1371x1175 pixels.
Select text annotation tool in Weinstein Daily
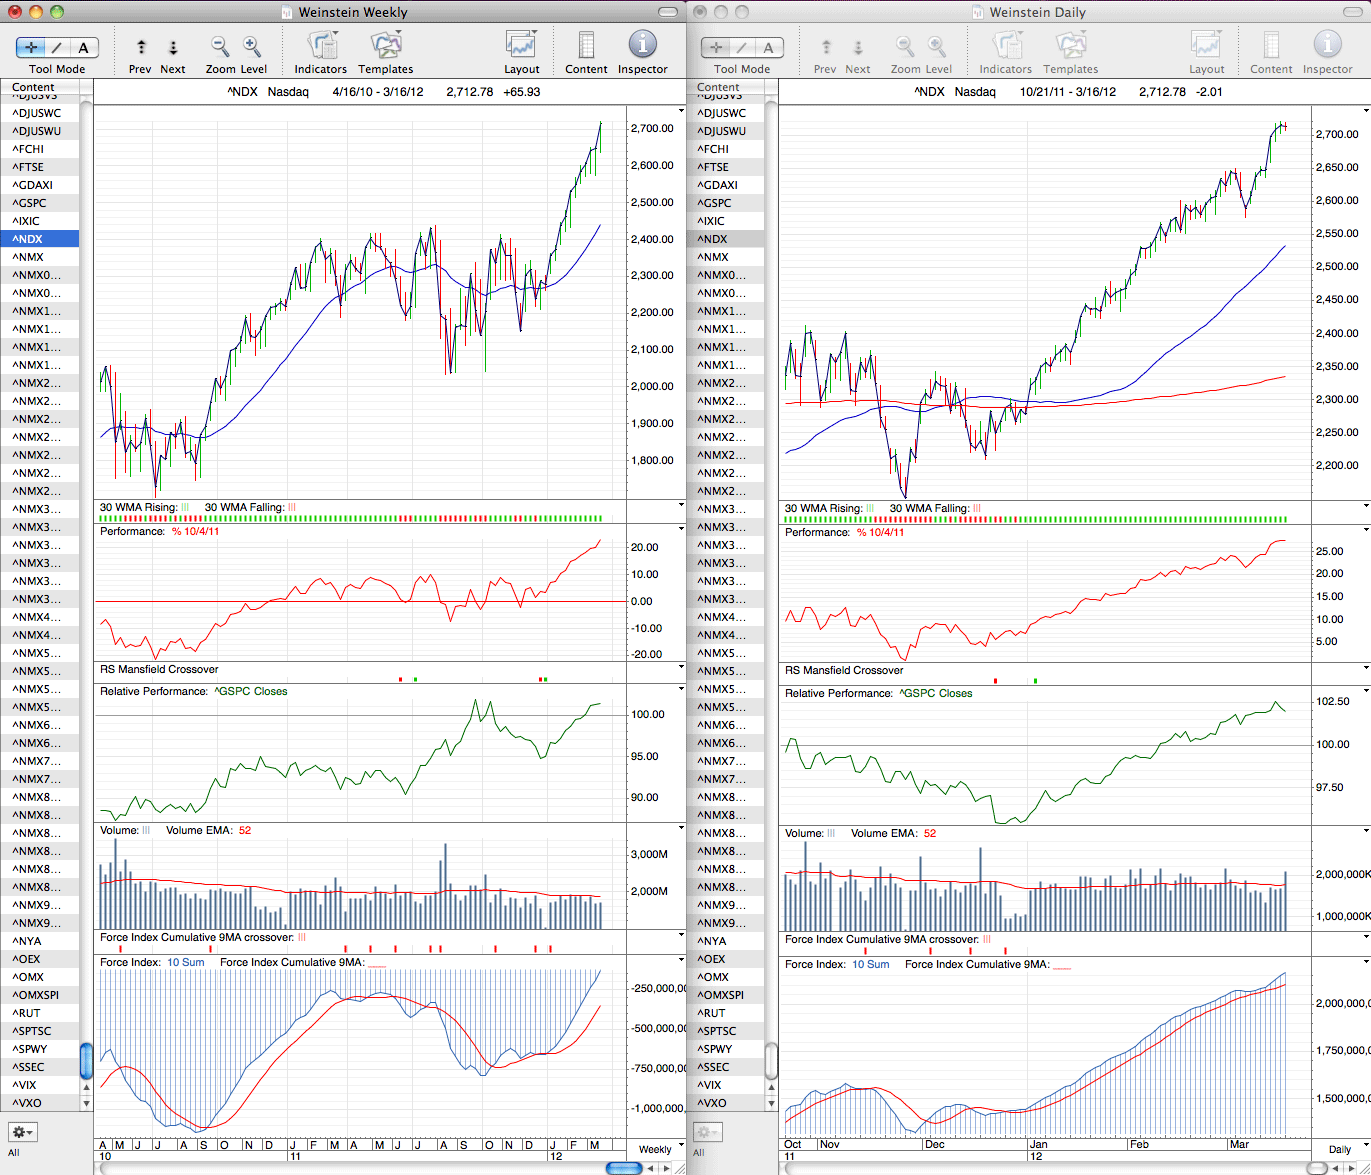click(x=769, y=47)
